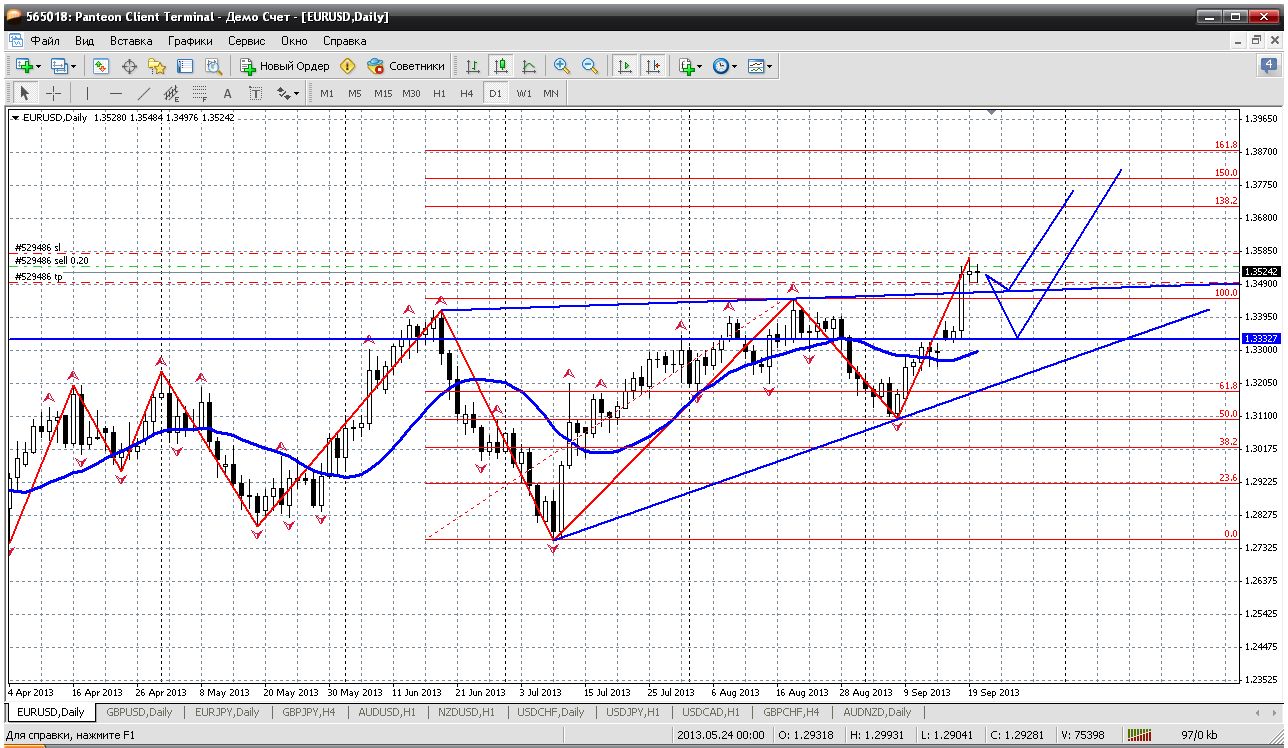This screenshot has height=748, width=1288.
Task: Open the Market Watch window icon
Action: [x=101, y=66]
